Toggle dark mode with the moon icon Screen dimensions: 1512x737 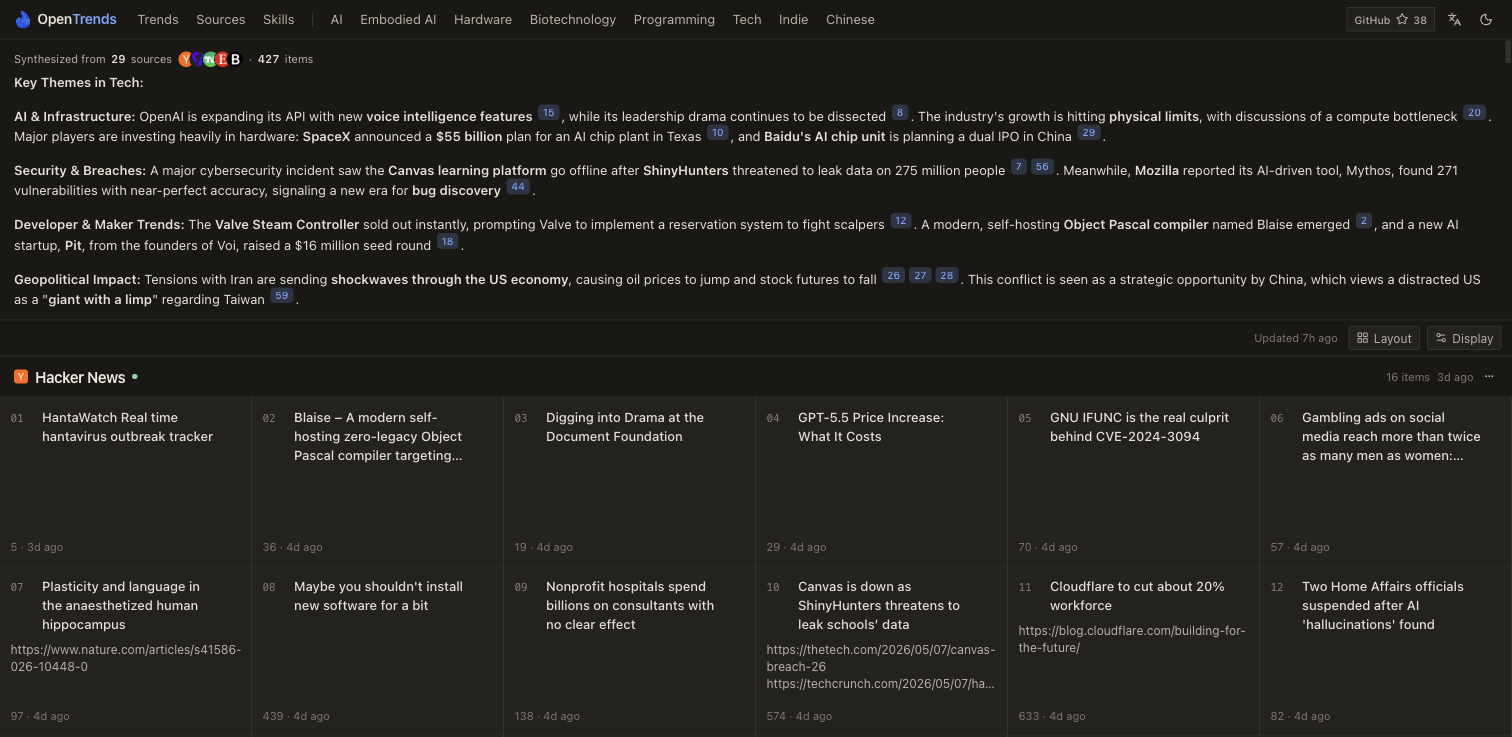click(1486, 19)
